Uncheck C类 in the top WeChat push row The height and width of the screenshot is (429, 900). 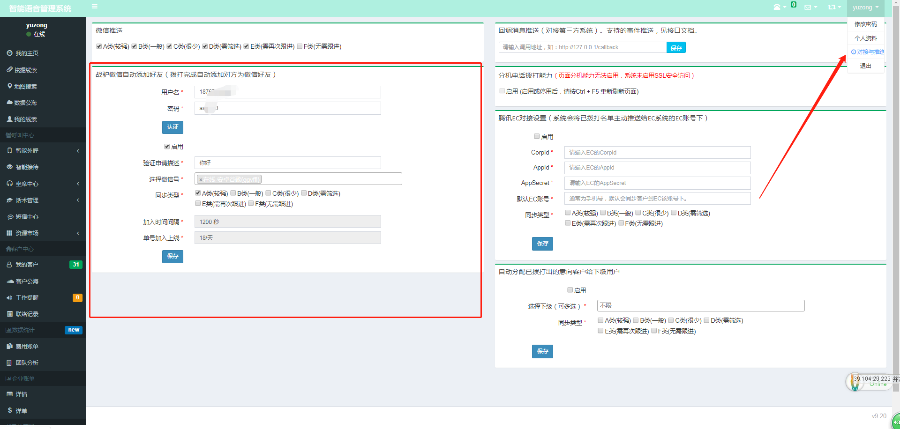[169, 46]
